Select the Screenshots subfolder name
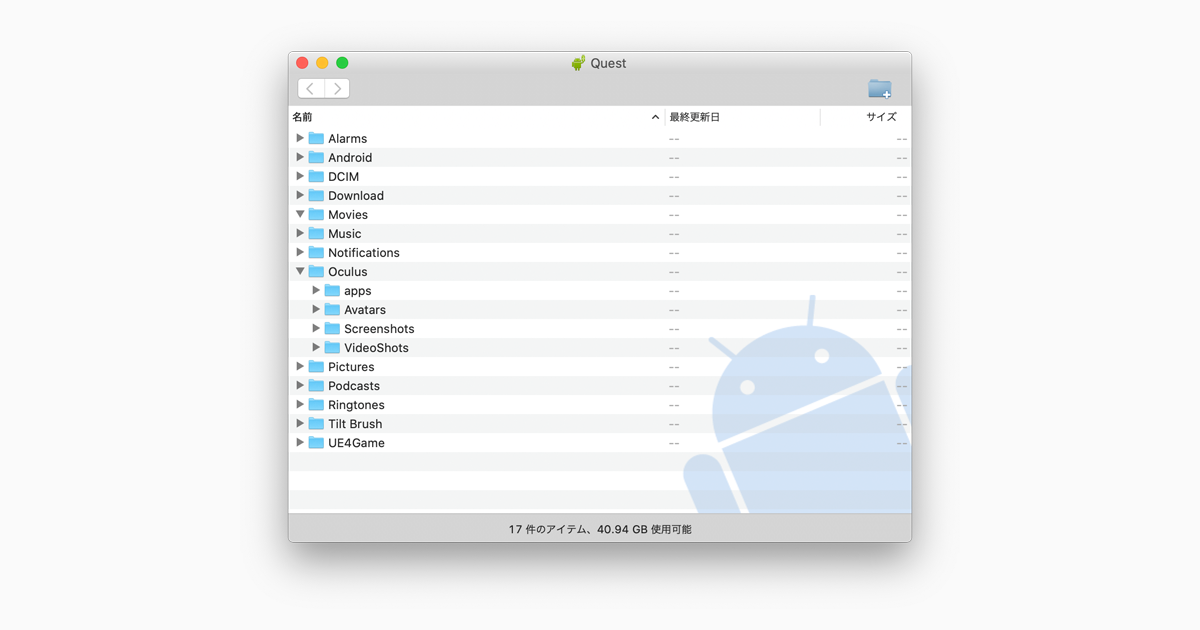Screen dimensions: 1200x630 click(379, 329)
